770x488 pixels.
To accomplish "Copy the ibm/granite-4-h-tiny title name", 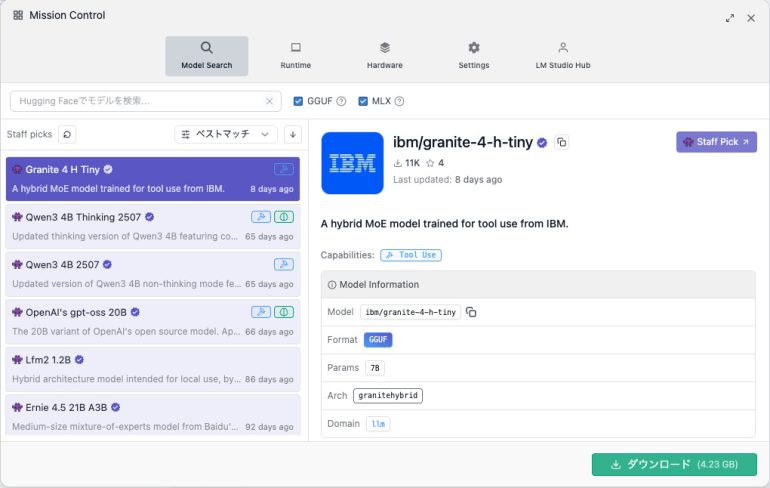I will pyautogui.click(x=562, y=143).
